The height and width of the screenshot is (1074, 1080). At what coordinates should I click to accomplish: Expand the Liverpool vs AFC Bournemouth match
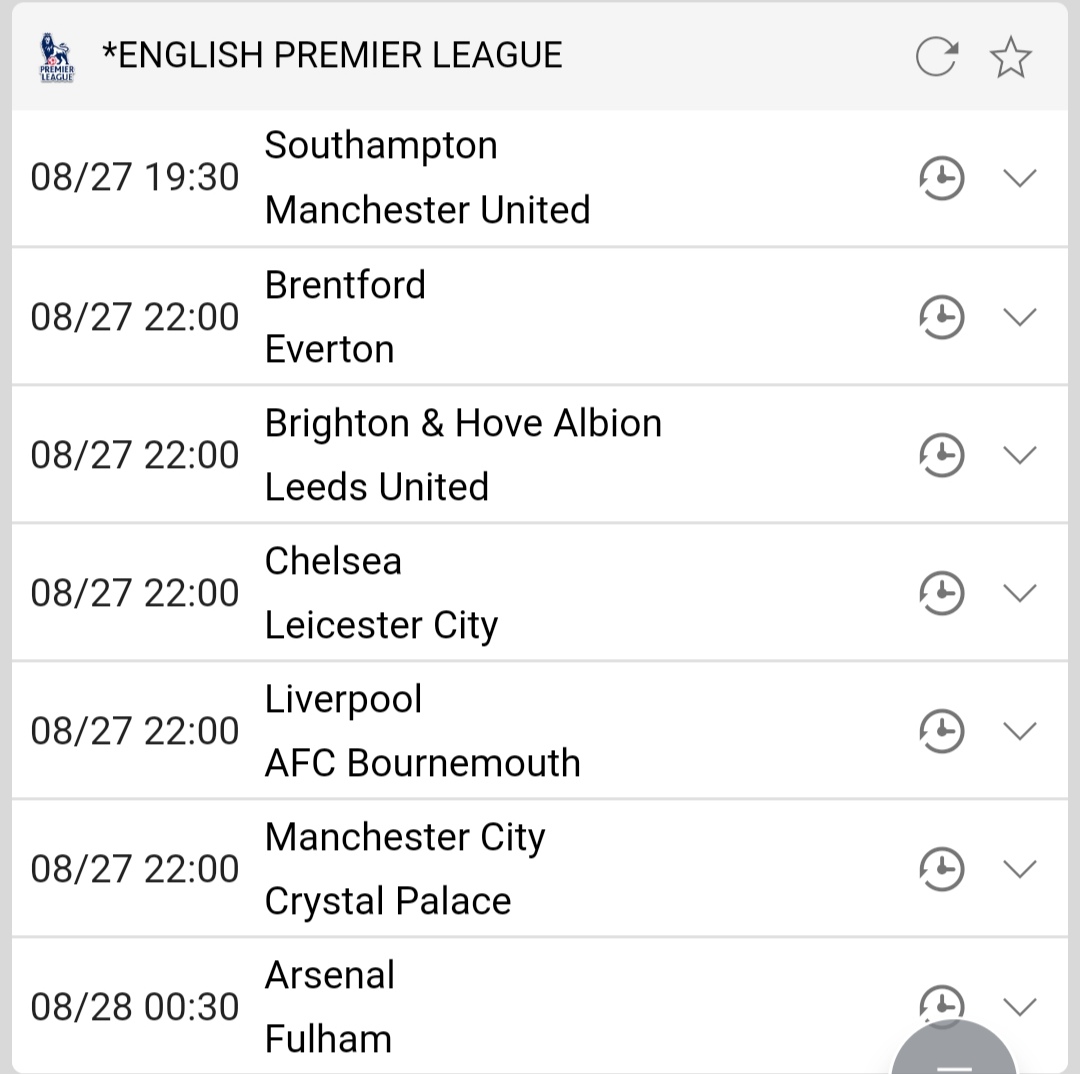[1019, 731]
